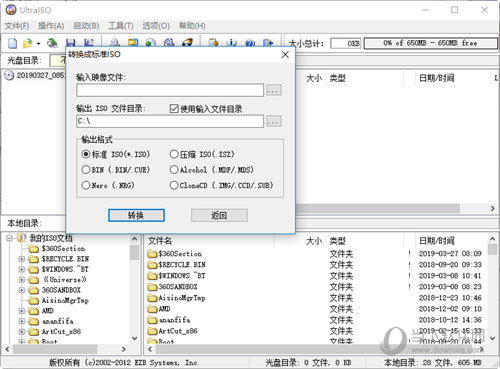This screenshot has width=500, height=369.
Task: Click folder icon of 360SANDBOX in file list
Action: [x=152, y=287]
